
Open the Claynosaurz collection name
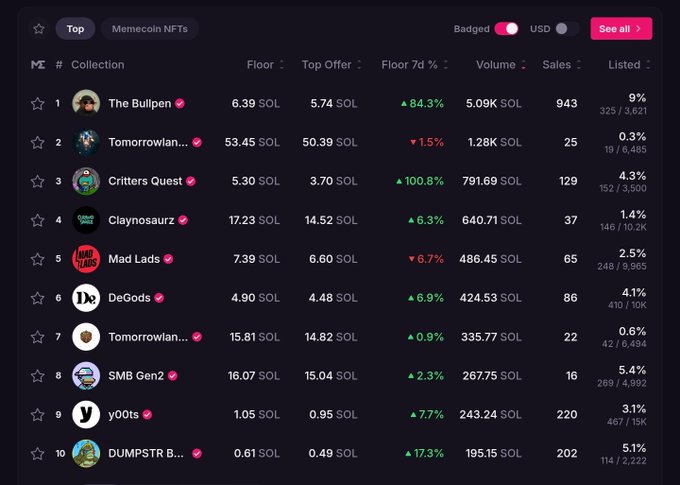pos(141,220)
